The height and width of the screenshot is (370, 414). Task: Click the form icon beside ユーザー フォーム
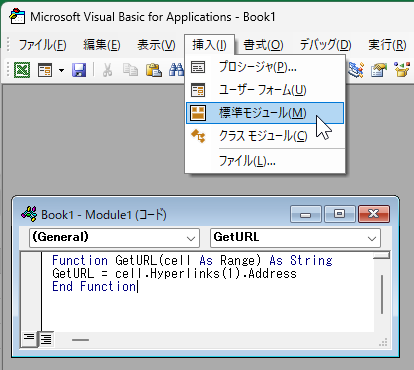click(198, 90)
